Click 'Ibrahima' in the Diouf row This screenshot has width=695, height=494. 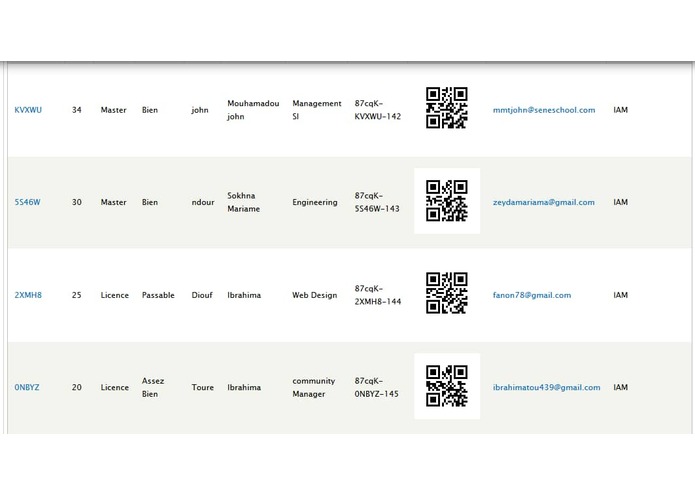pos(244,295)
